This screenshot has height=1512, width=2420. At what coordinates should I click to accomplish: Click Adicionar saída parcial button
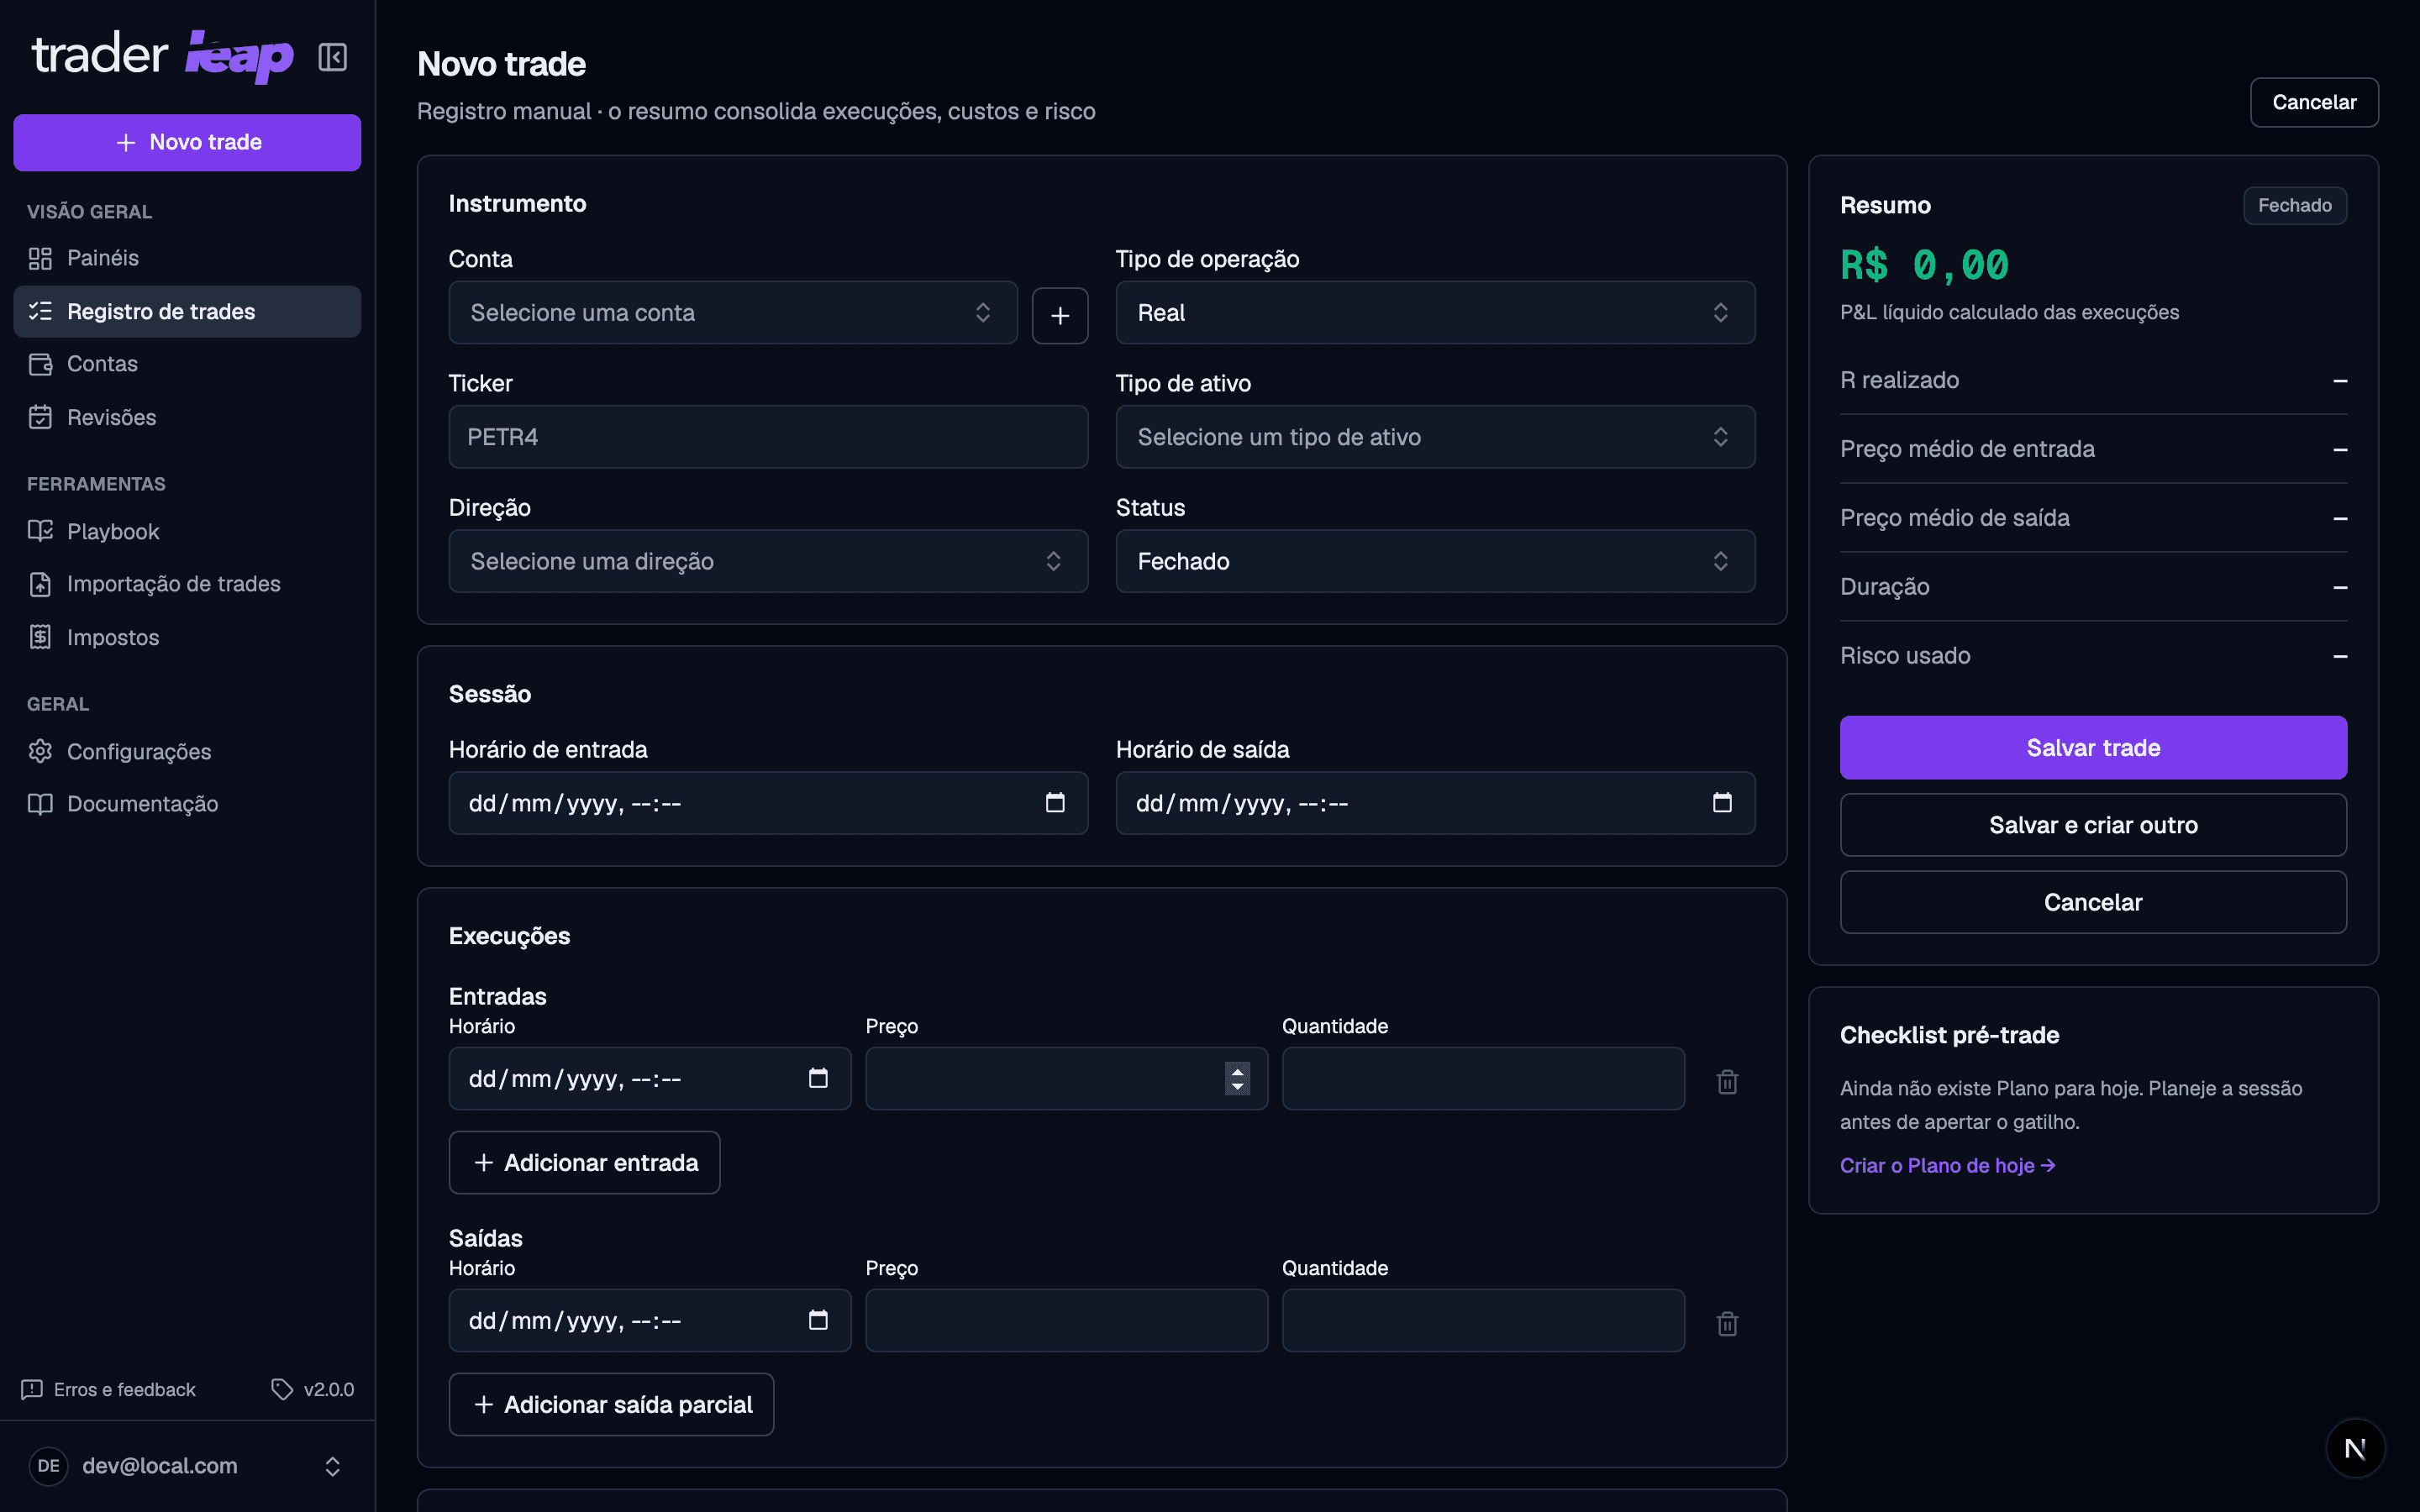pos(611,1404)
